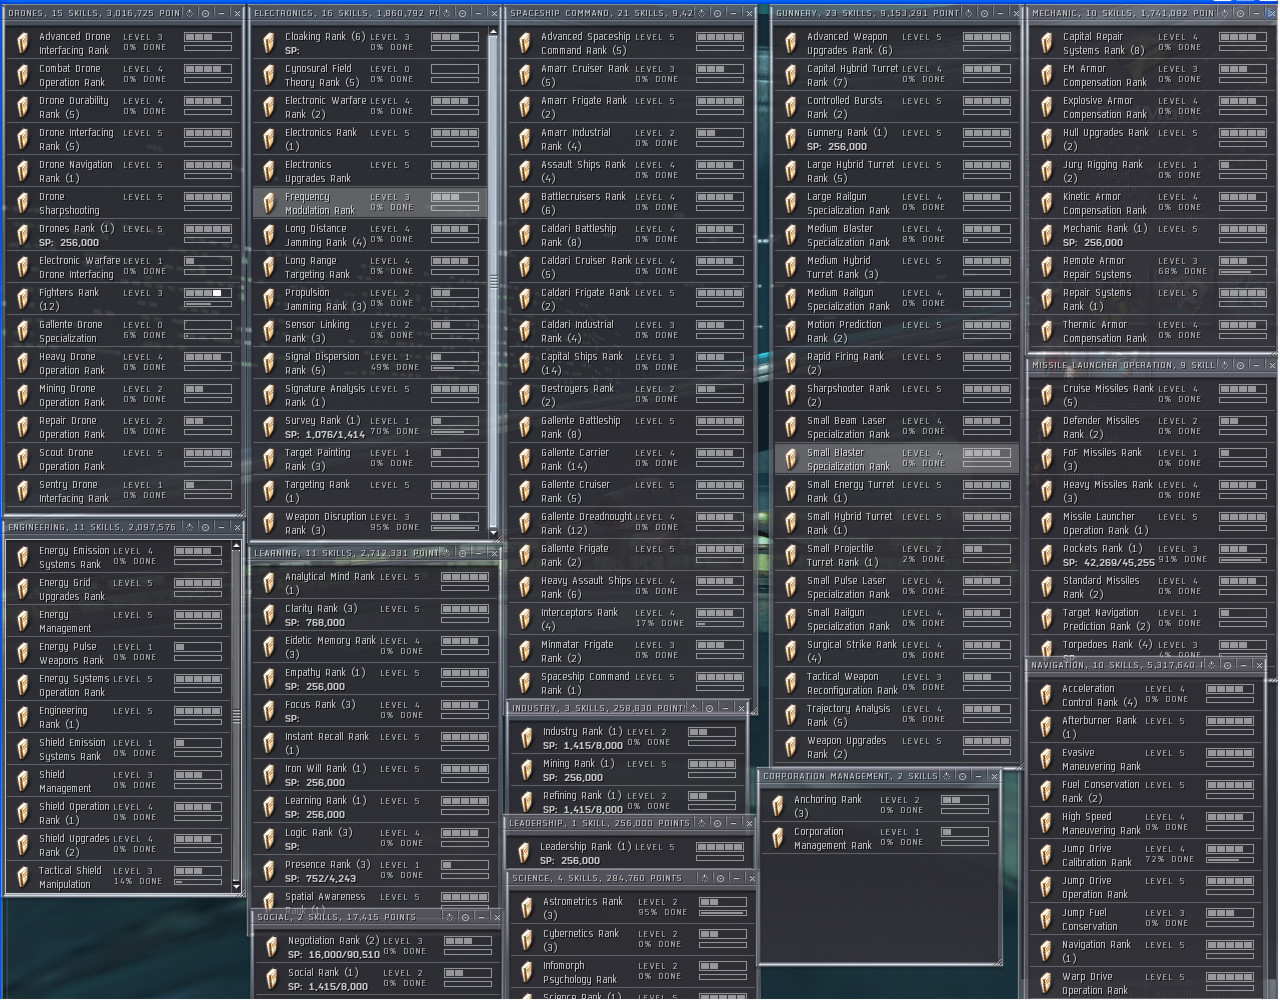
Task: Select the "Gallente Carrier Rank (14)" skill
Action: (x=629, y=459)
